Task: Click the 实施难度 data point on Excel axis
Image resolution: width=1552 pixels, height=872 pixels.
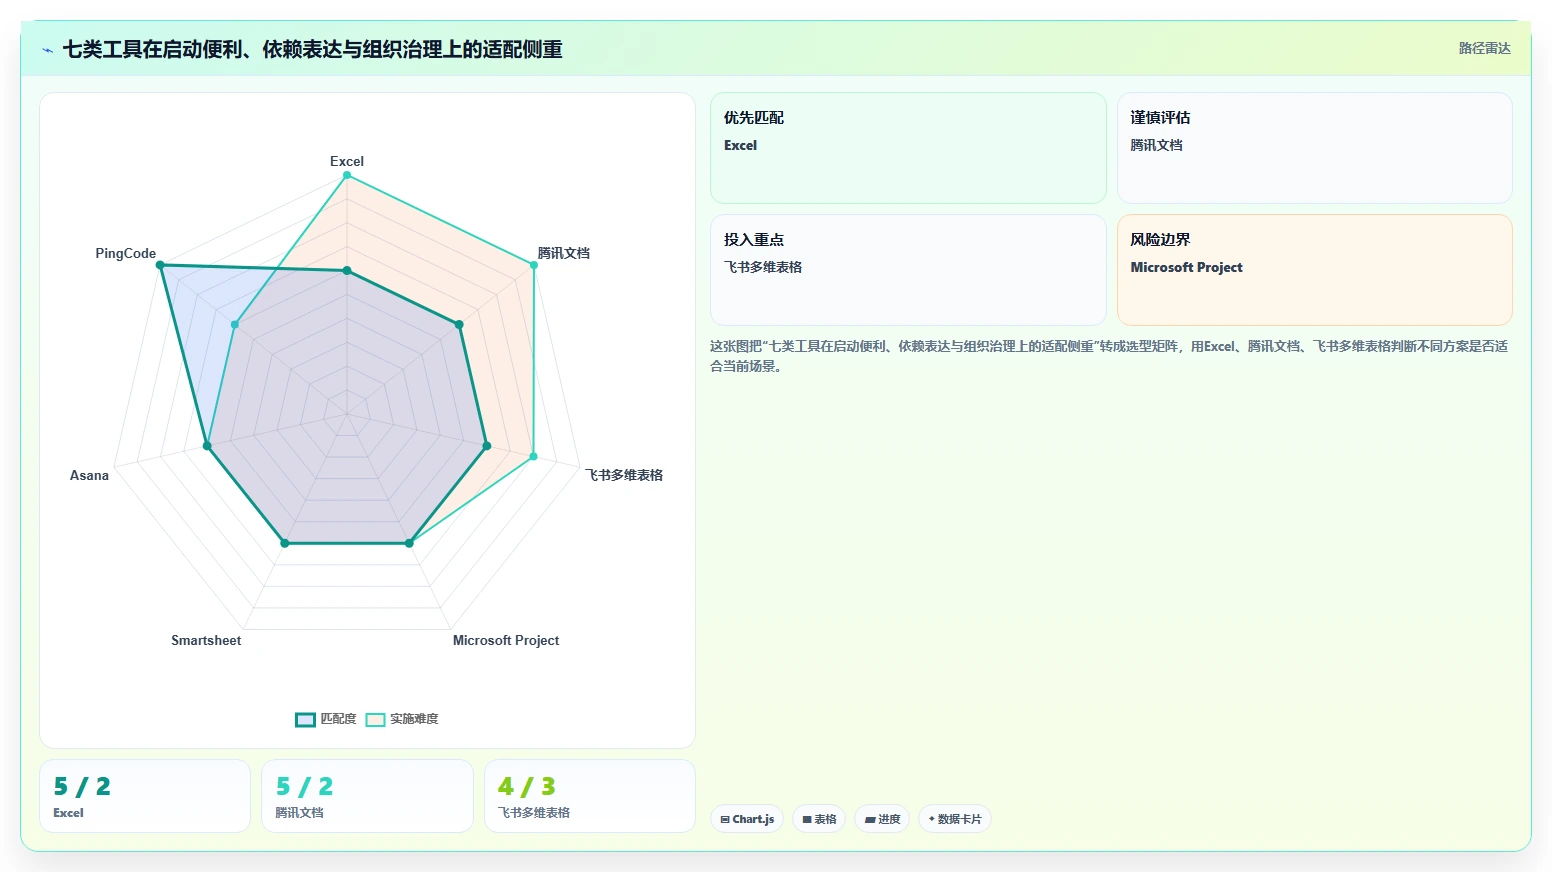Action: click(x=347, y=176)
